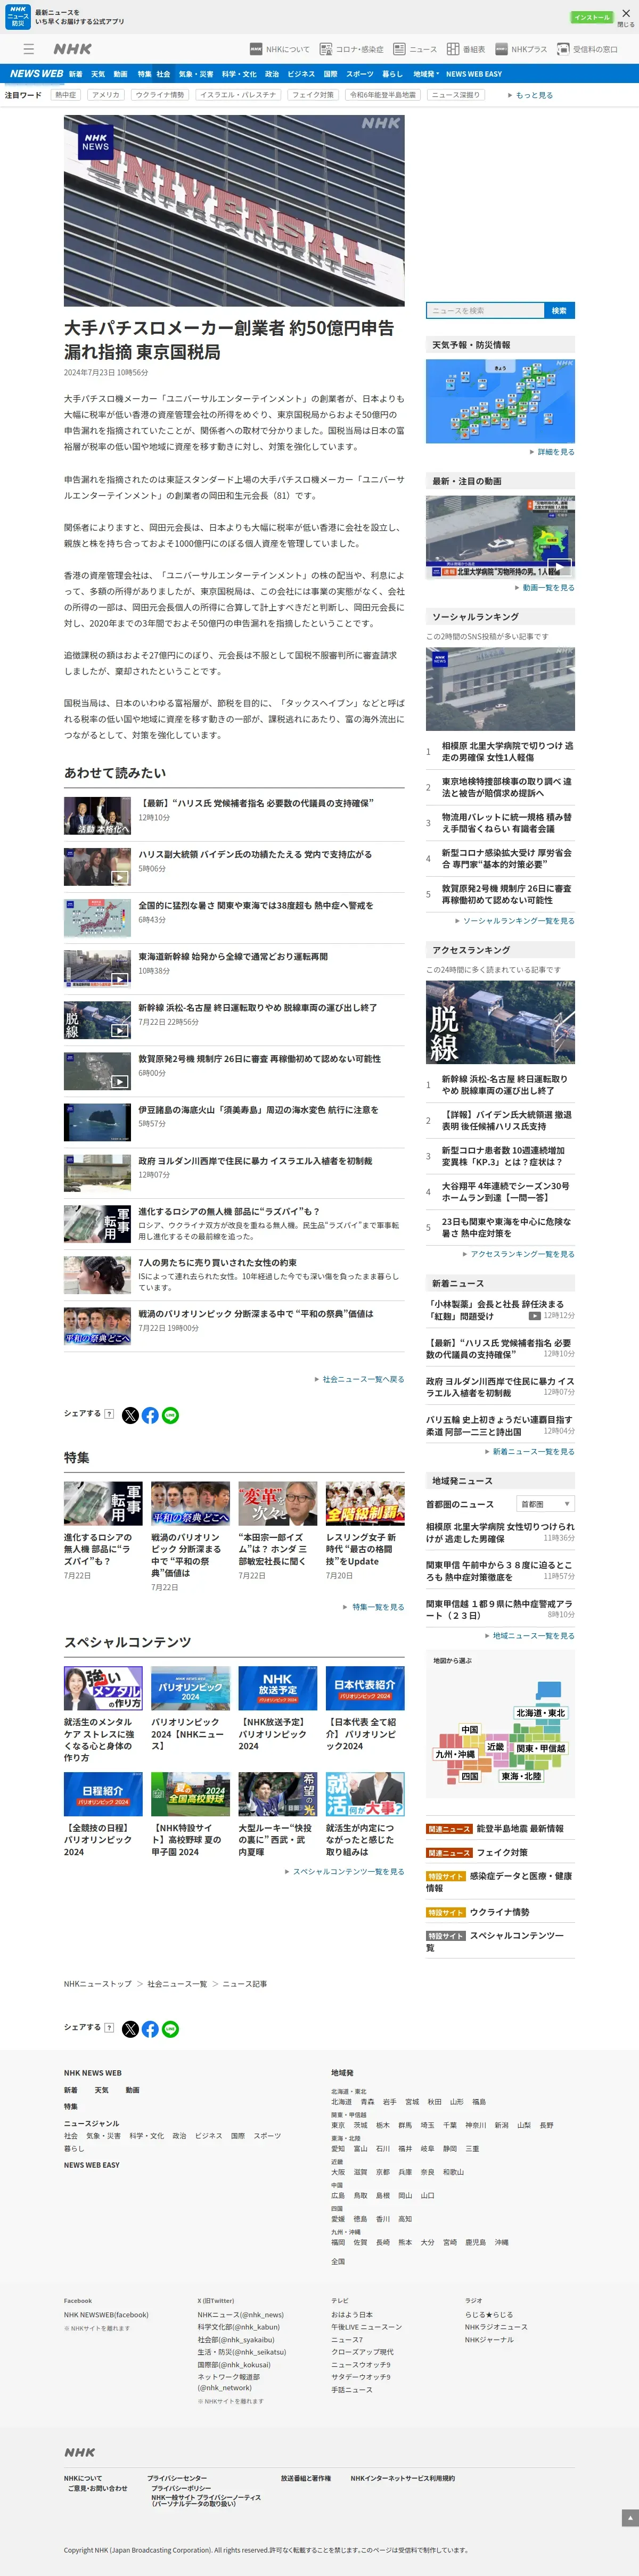This screenshot has width=639, height=2576.
Task: Open NHKについて header link
Action: [x=280, y=49]
